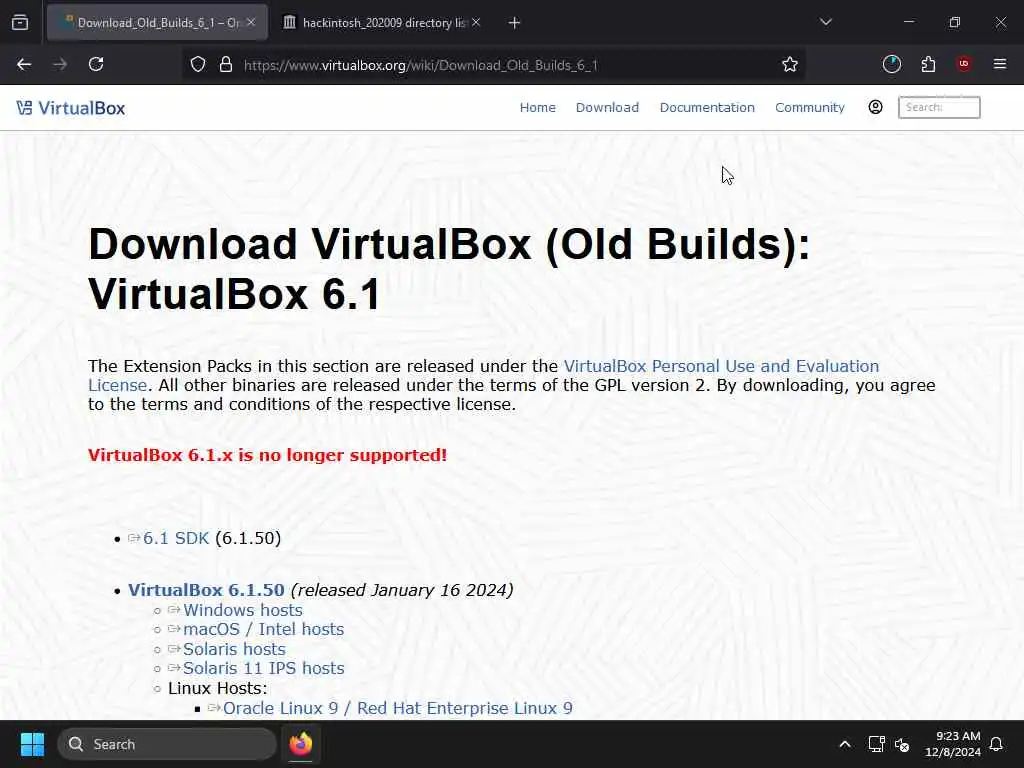This screenshot has width=1024, height=768.
Task: View site security padlock info
Action: coord(226,65)
